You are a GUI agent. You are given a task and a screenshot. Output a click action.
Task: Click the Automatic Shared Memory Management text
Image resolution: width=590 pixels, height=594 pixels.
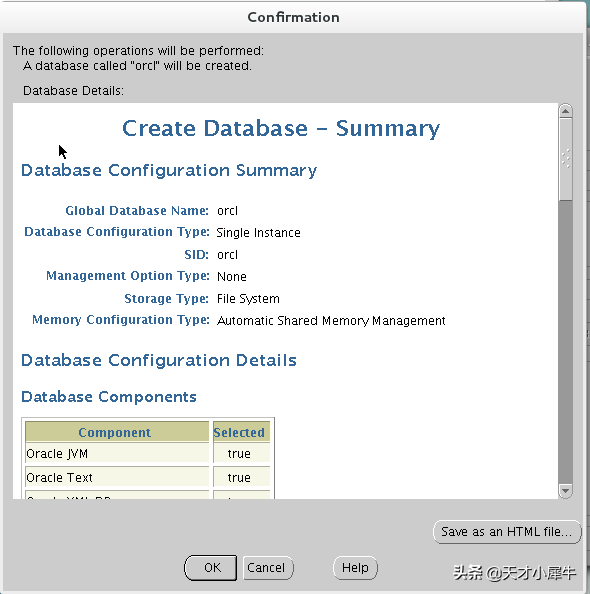pyautogui.click(x=331, y=321)
